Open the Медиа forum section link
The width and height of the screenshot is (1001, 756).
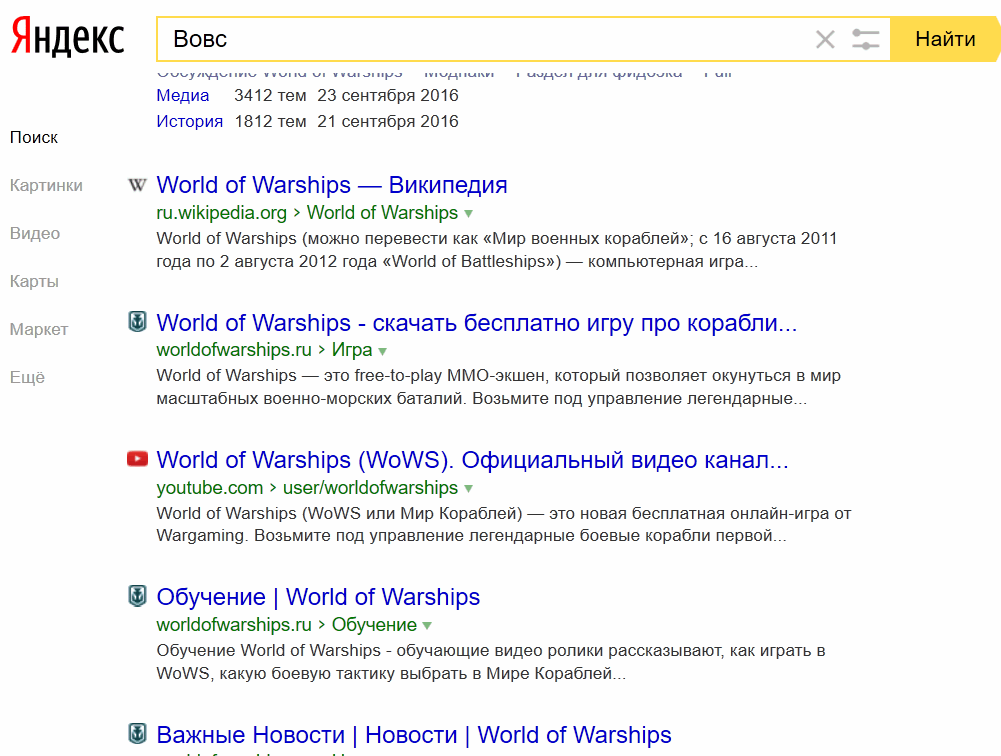pyautogui.click(x=183, y=95)
